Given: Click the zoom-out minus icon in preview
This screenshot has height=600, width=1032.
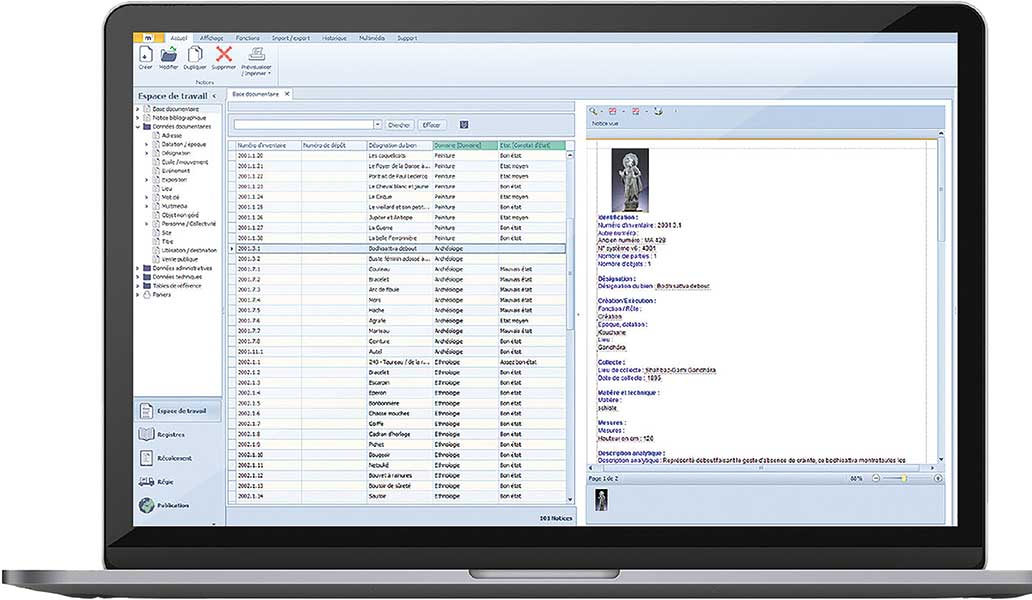Looking at the screenshot, I should click(x=876, y=478).
